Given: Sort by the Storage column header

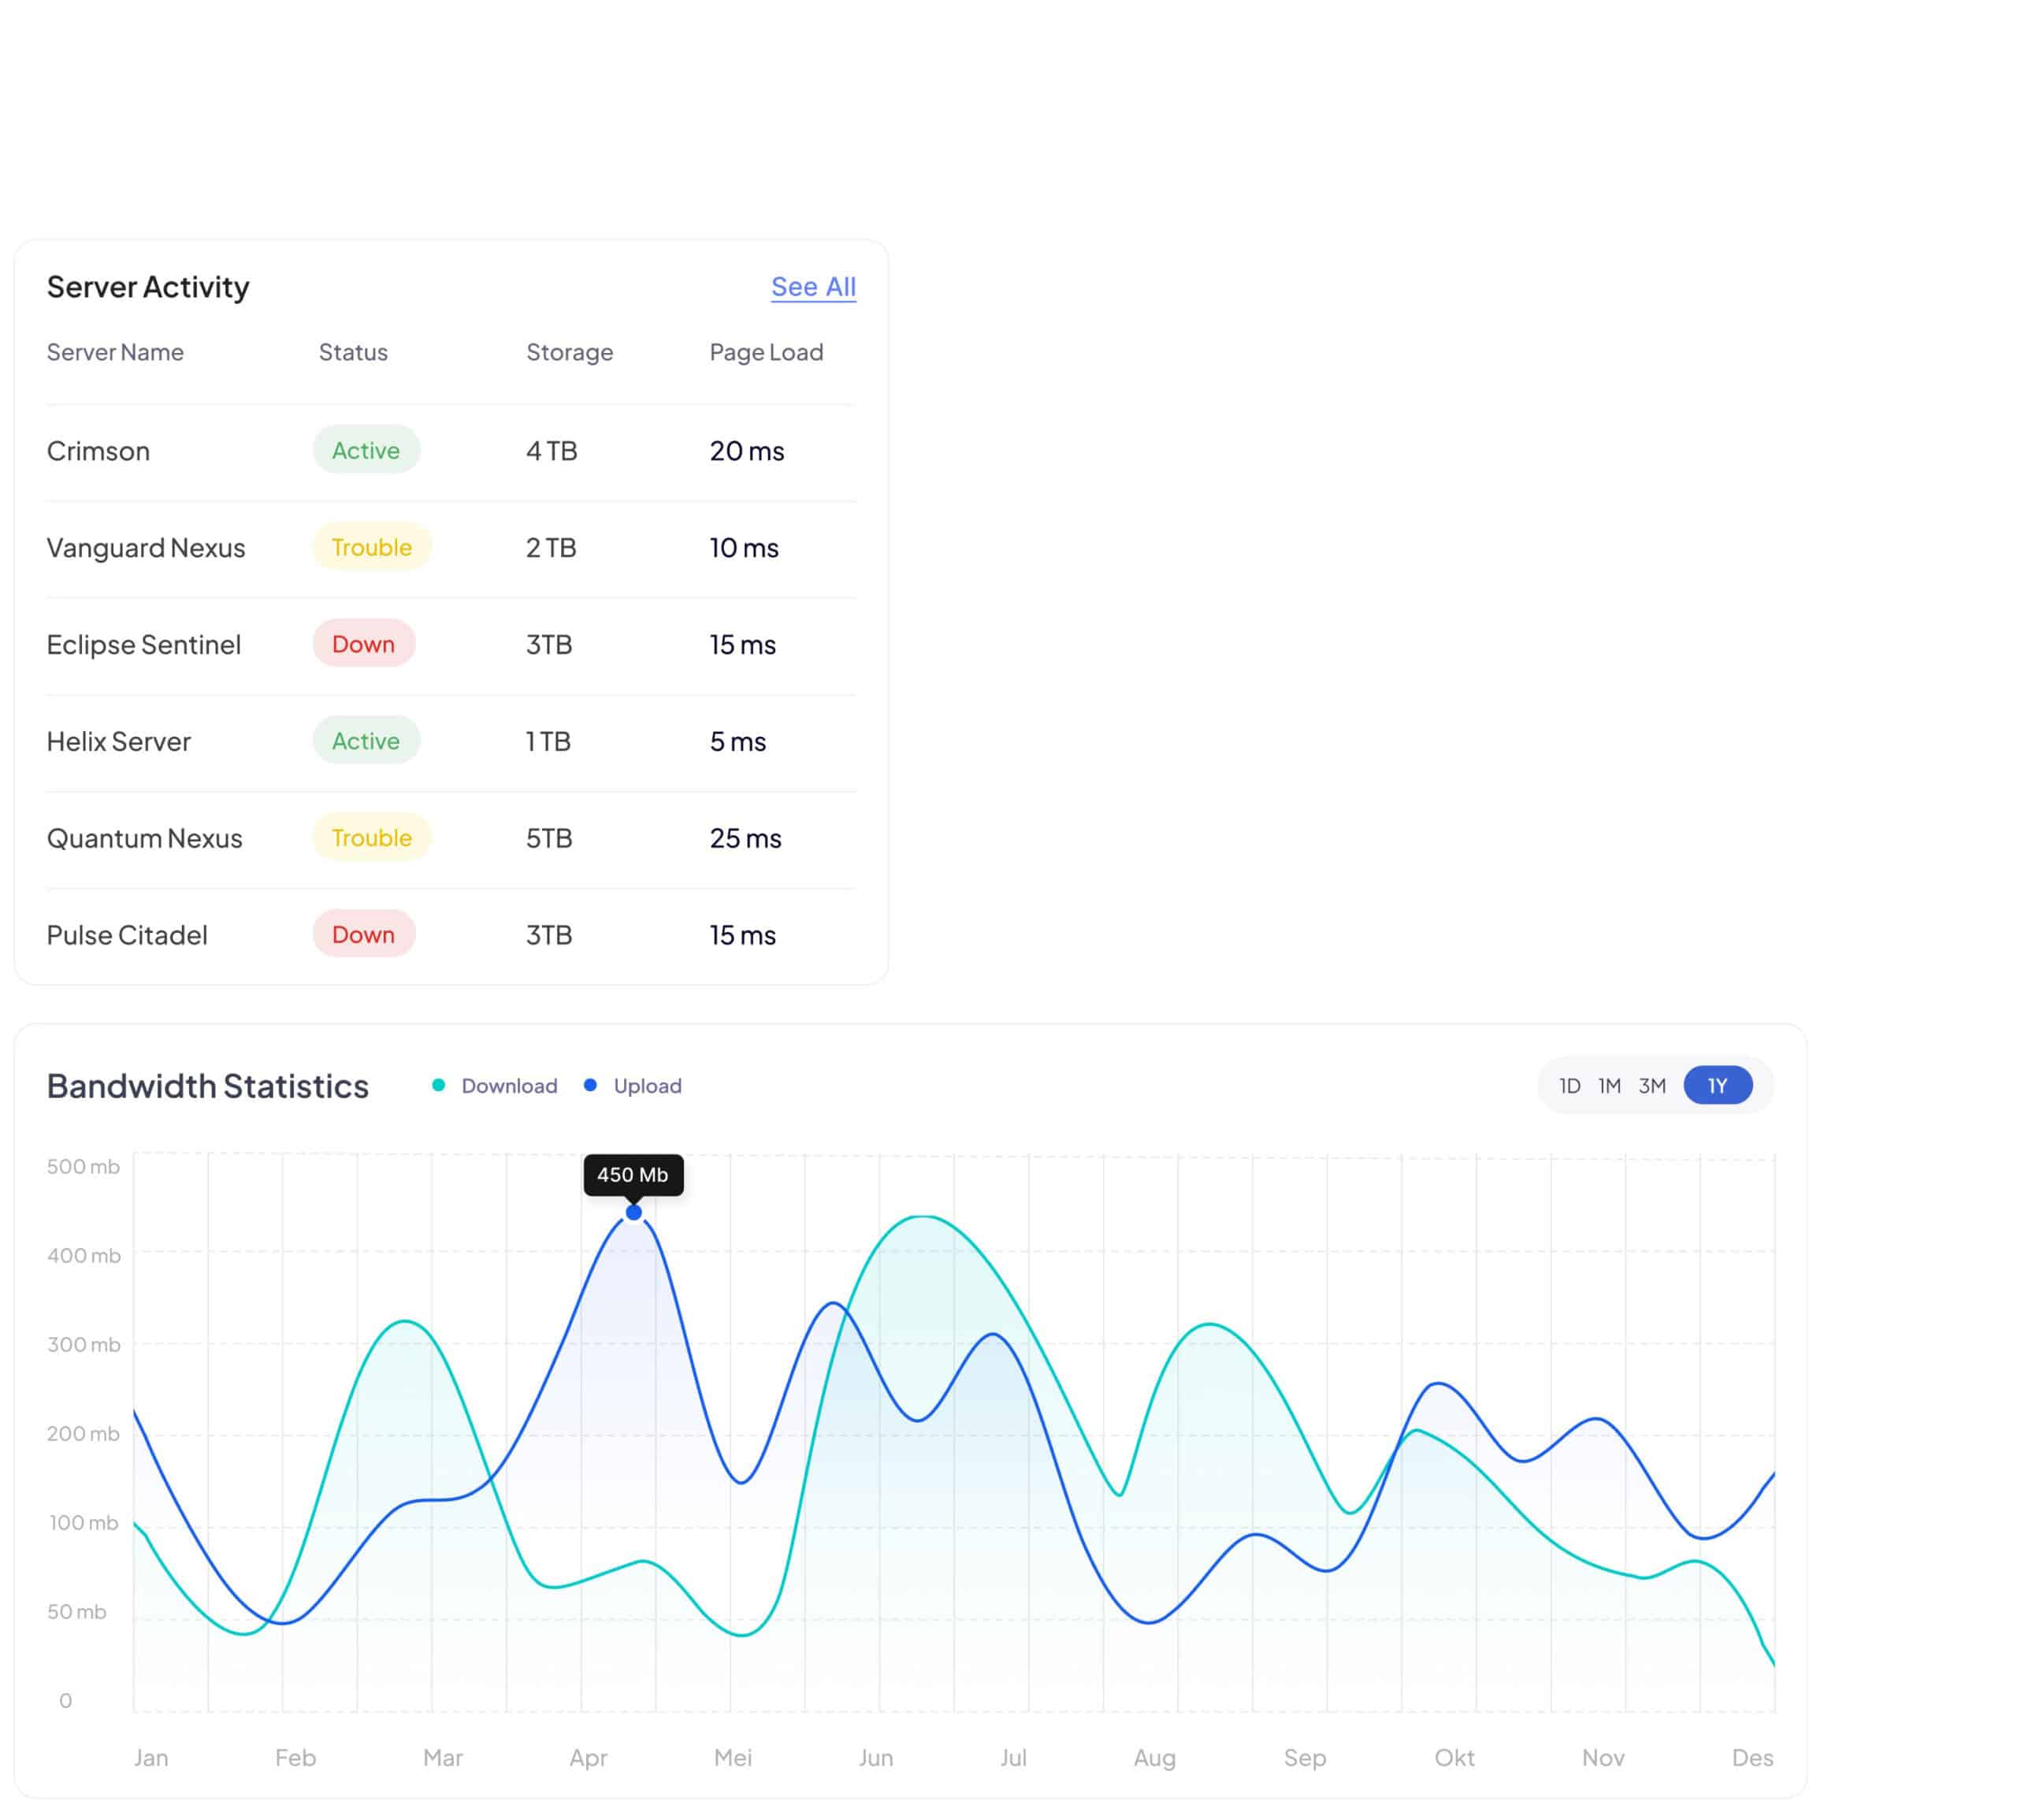Looking at the screenshot, I should coord(569,352).
